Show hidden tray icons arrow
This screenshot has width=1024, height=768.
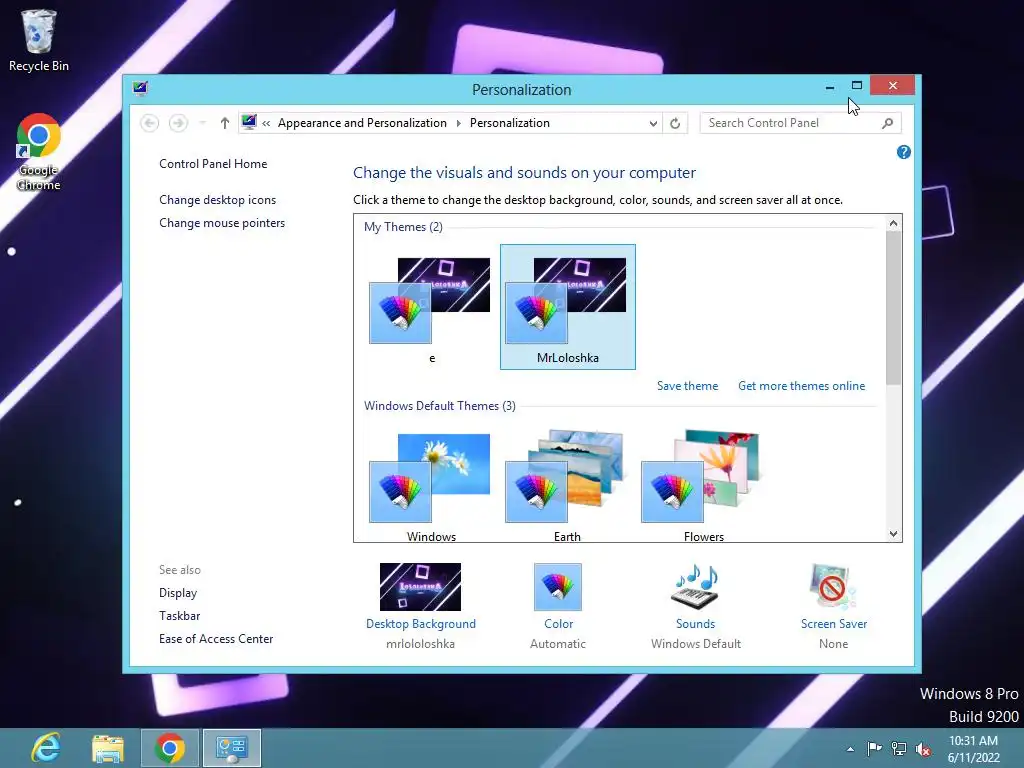pyautogui.click(x=850, y=749)
